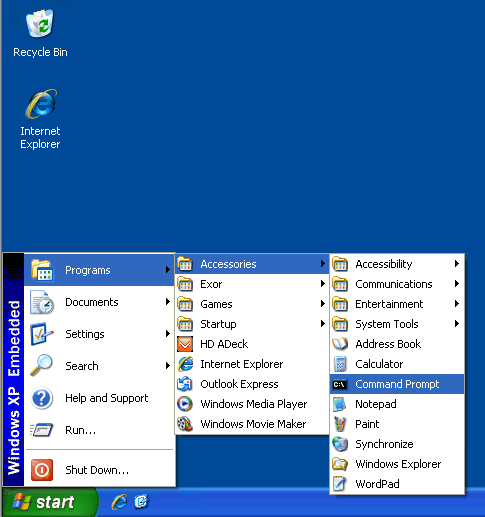Click the Address Book icon

(340, 344)
